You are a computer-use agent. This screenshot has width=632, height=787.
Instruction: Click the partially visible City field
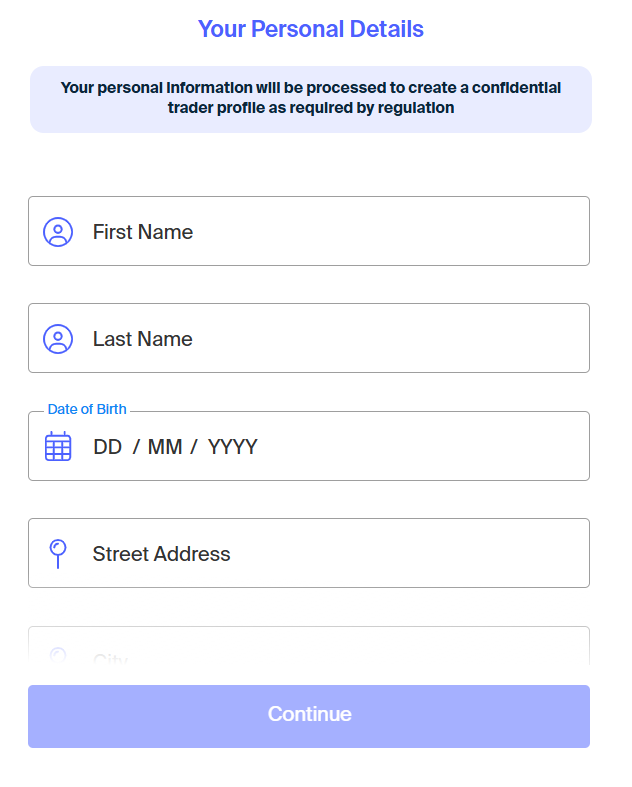(x=309, y=646)
